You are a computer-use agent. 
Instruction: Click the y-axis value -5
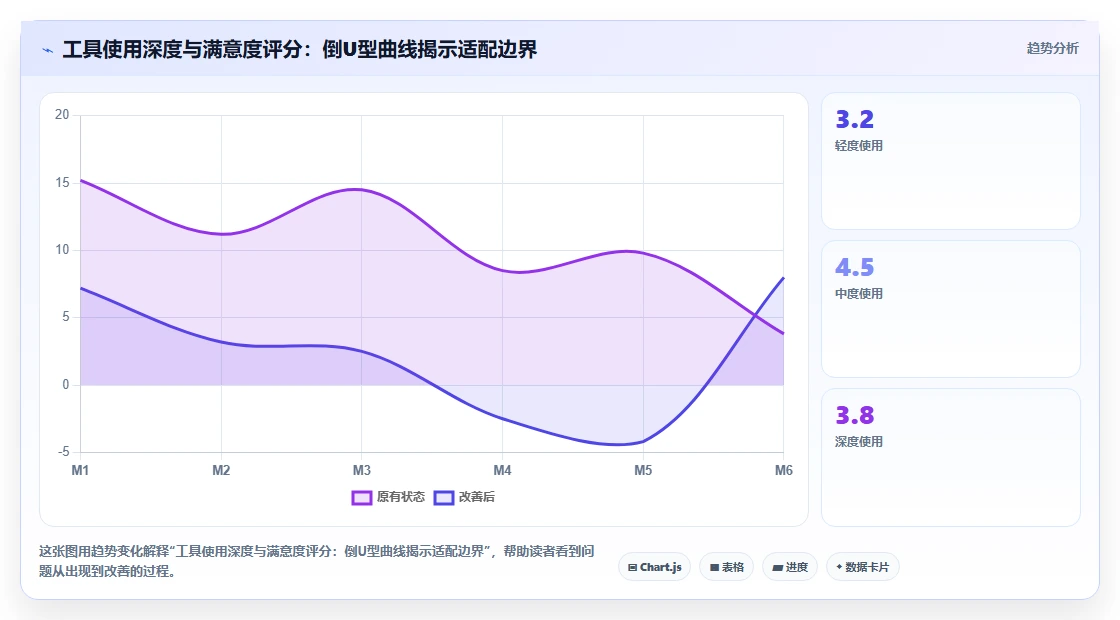(64, 451)
